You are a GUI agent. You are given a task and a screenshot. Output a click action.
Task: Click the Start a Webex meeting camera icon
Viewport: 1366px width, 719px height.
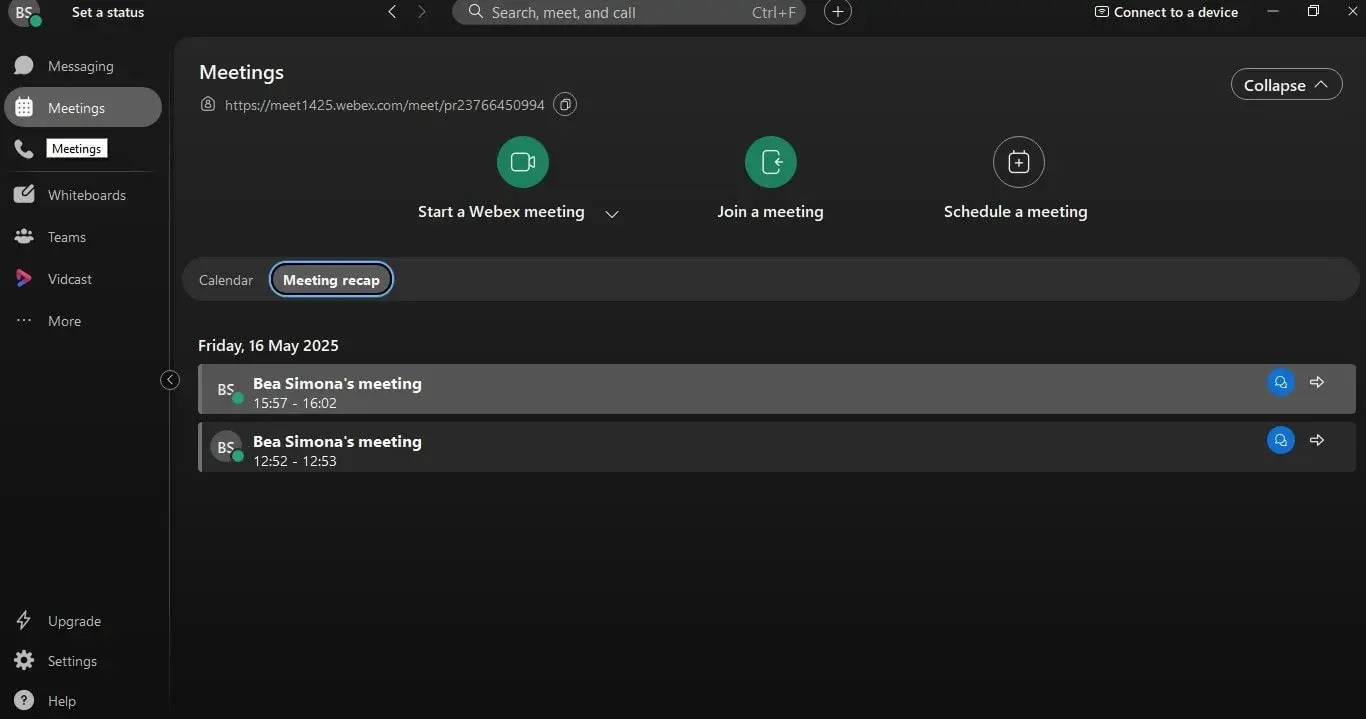[x=522, y=162]
